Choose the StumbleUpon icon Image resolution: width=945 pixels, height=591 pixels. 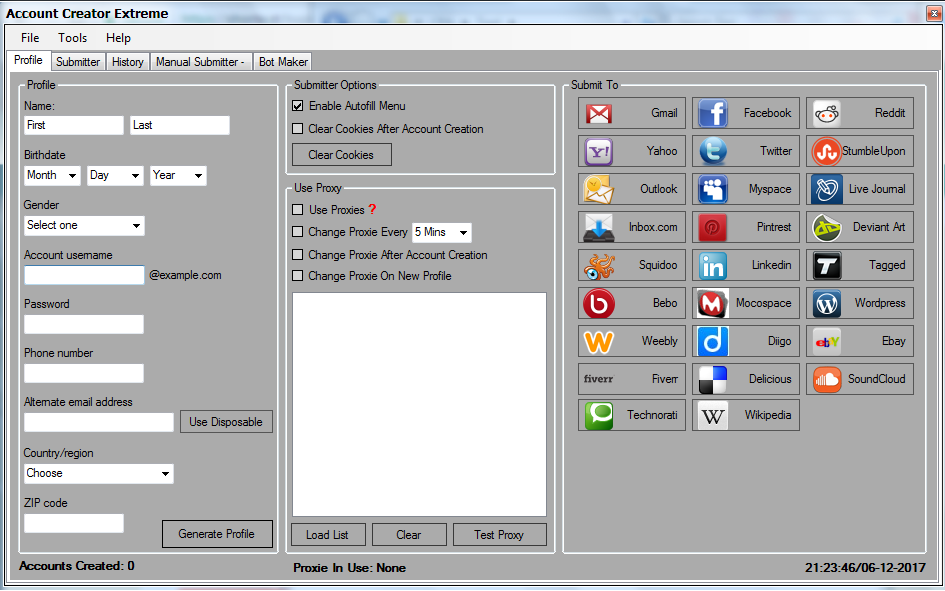827,151
